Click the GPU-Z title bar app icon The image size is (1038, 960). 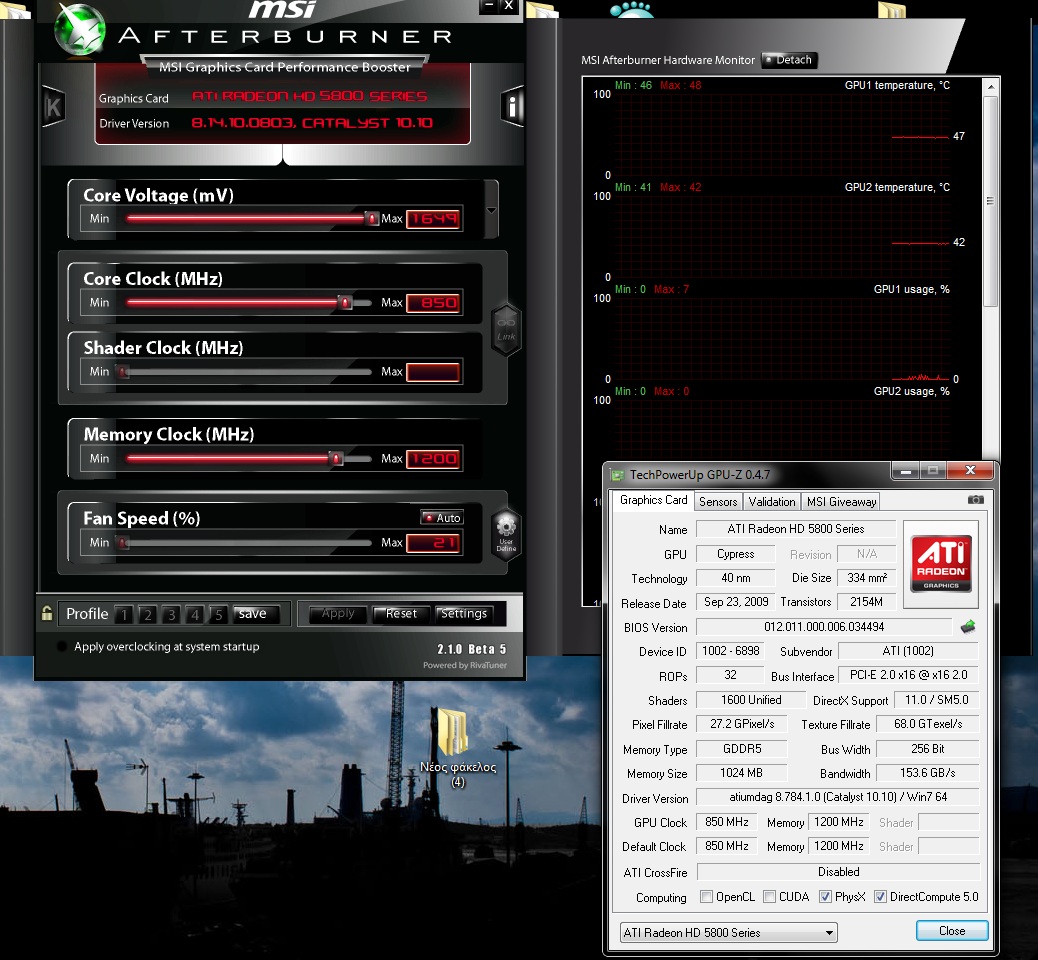coord(618,475)
